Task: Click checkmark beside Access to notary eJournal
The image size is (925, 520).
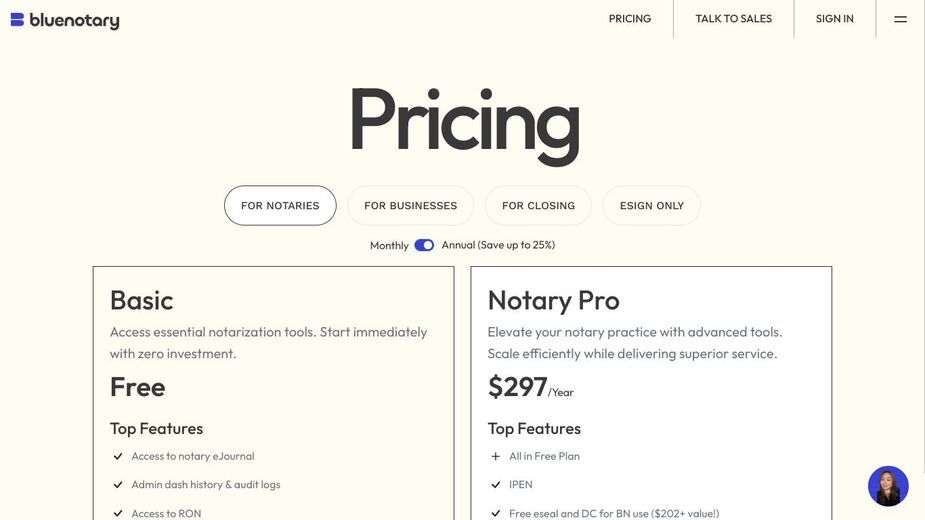Action: click(x=118, y=456)
